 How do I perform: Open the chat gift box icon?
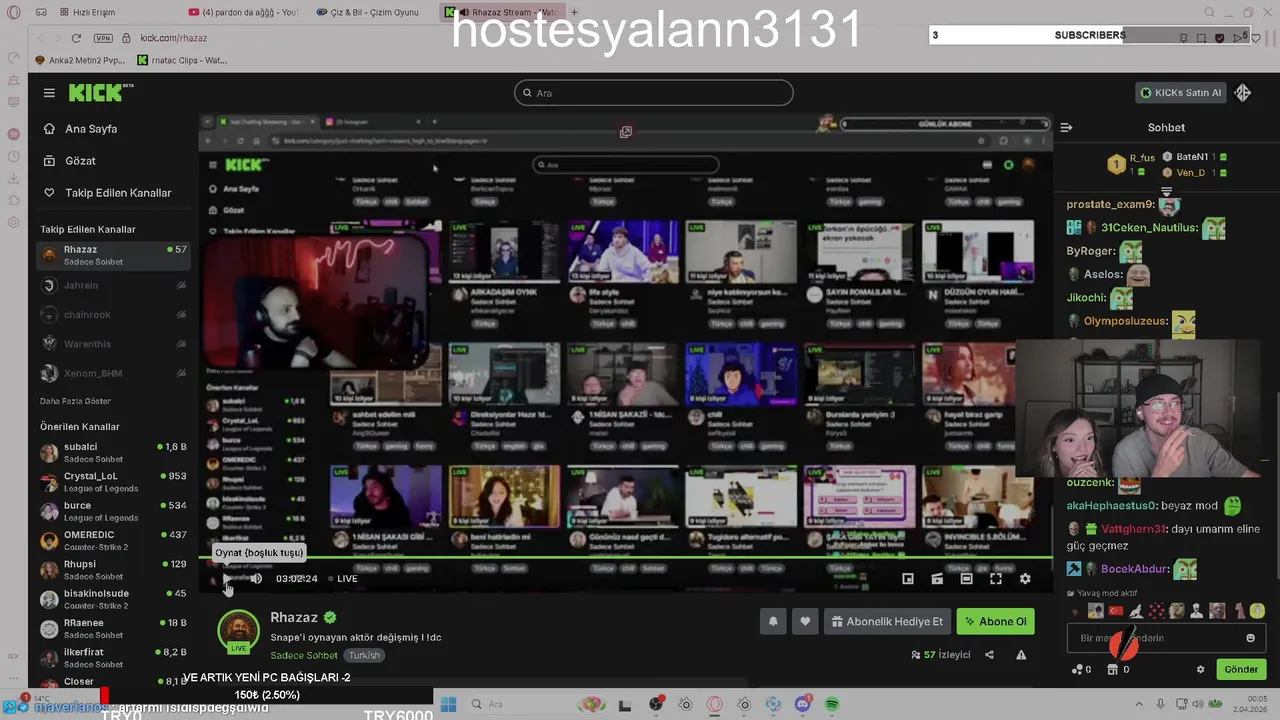[x=1112, y=670]
